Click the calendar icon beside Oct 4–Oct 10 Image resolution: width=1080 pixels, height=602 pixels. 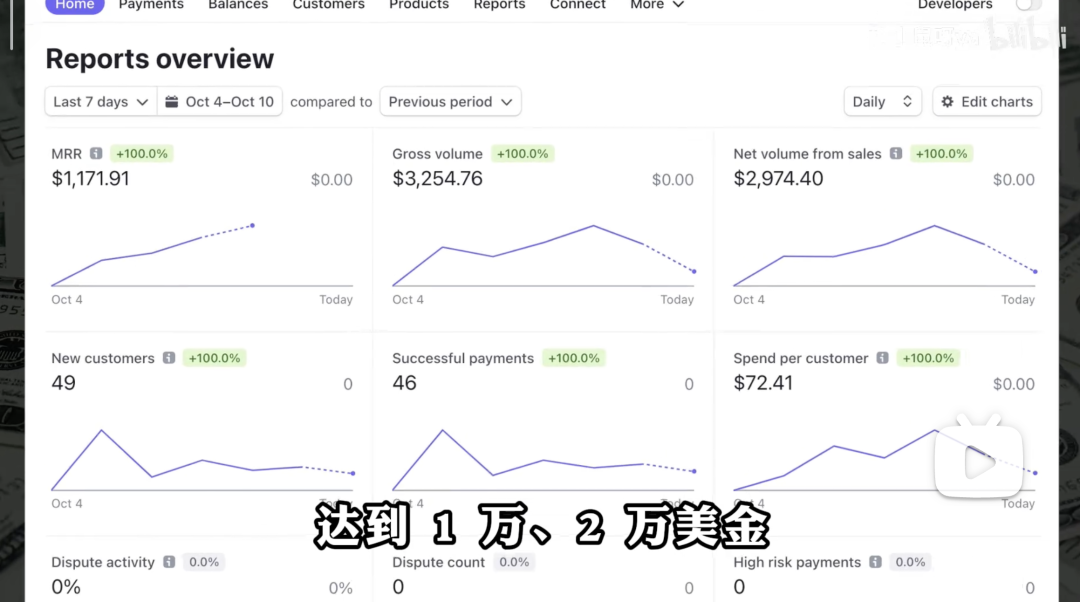(172, 101)
